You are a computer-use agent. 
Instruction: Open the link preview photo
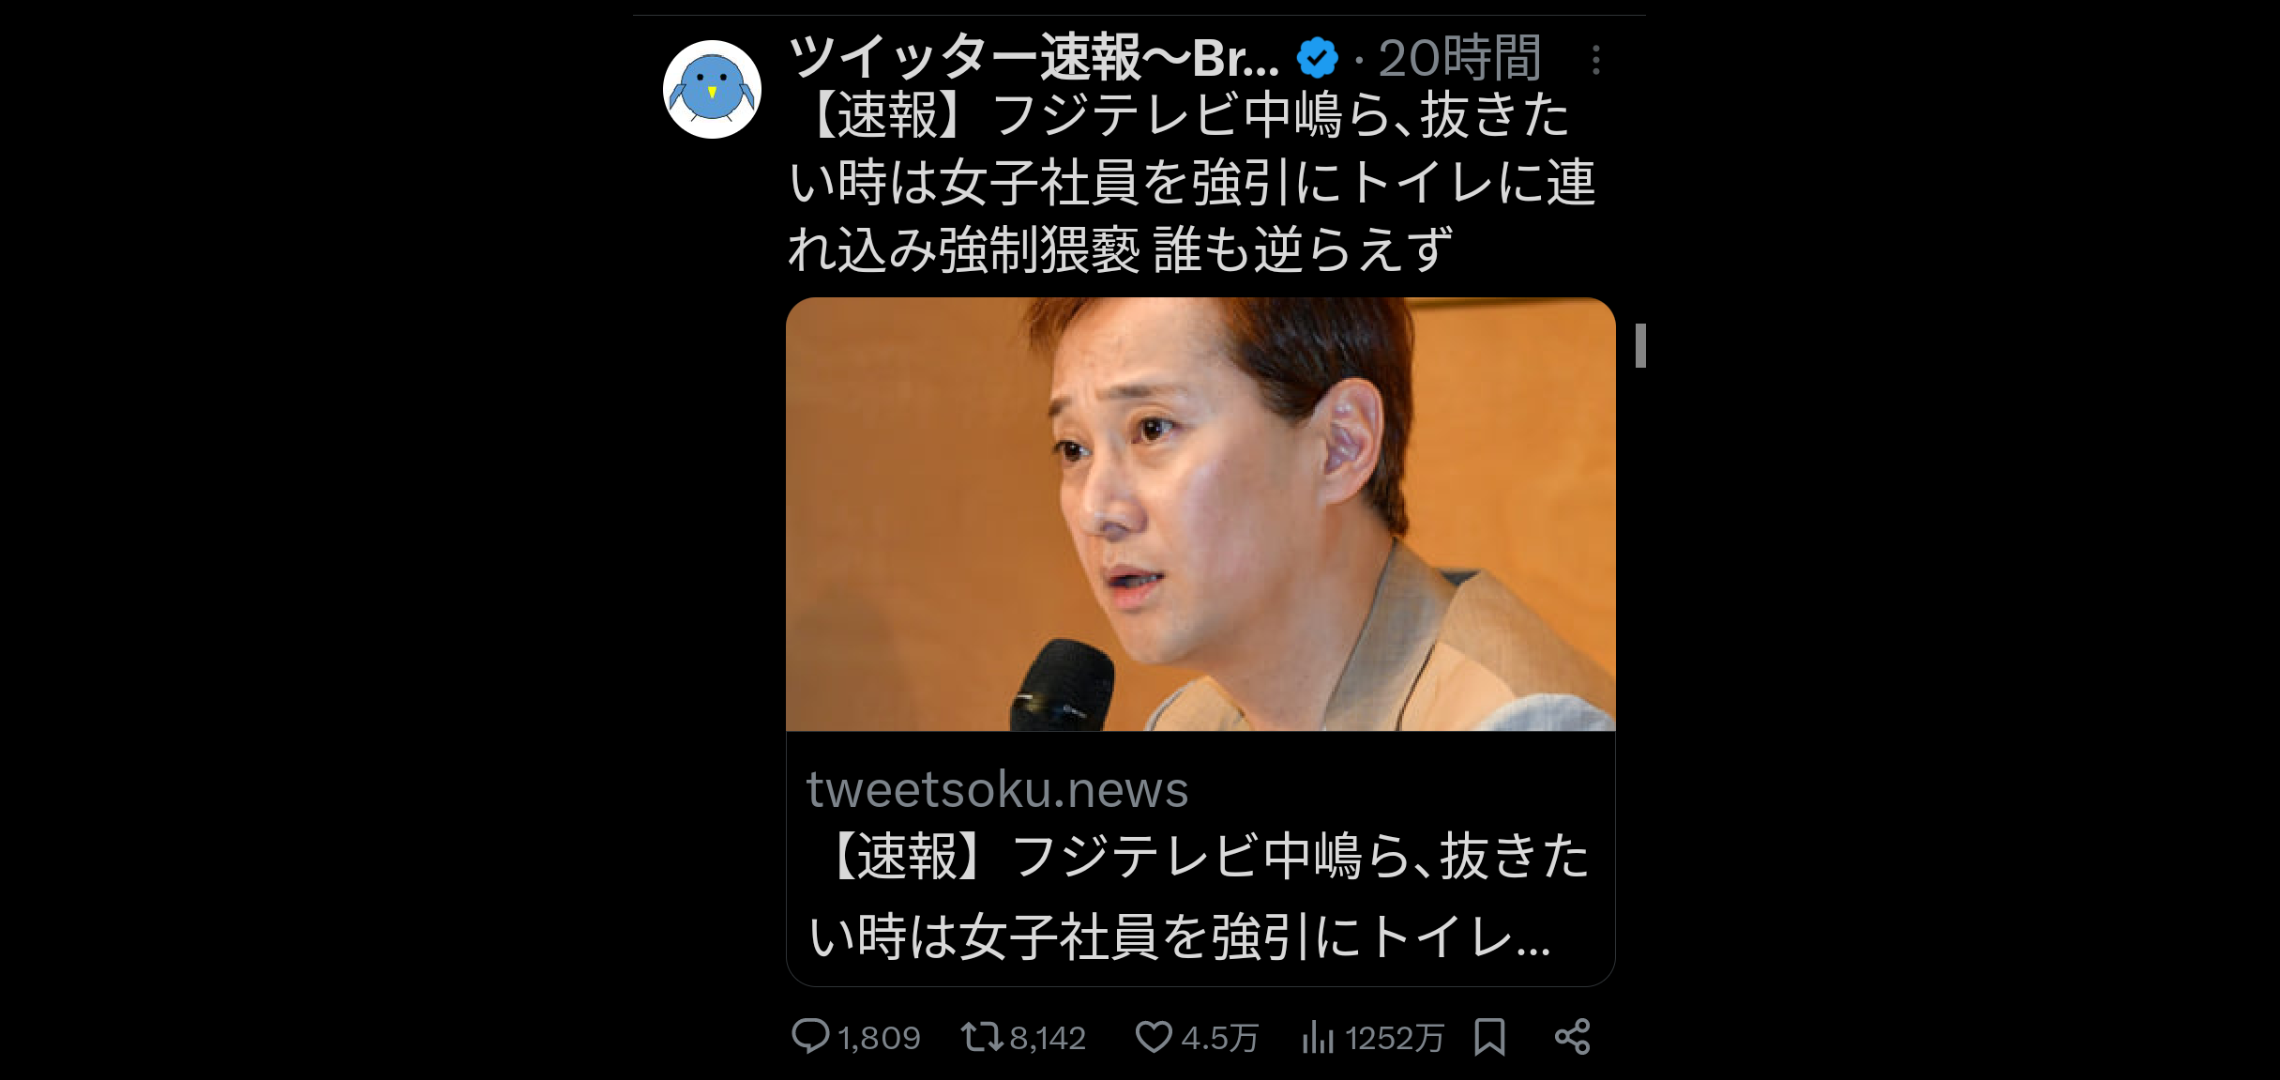pos(1200,514)
